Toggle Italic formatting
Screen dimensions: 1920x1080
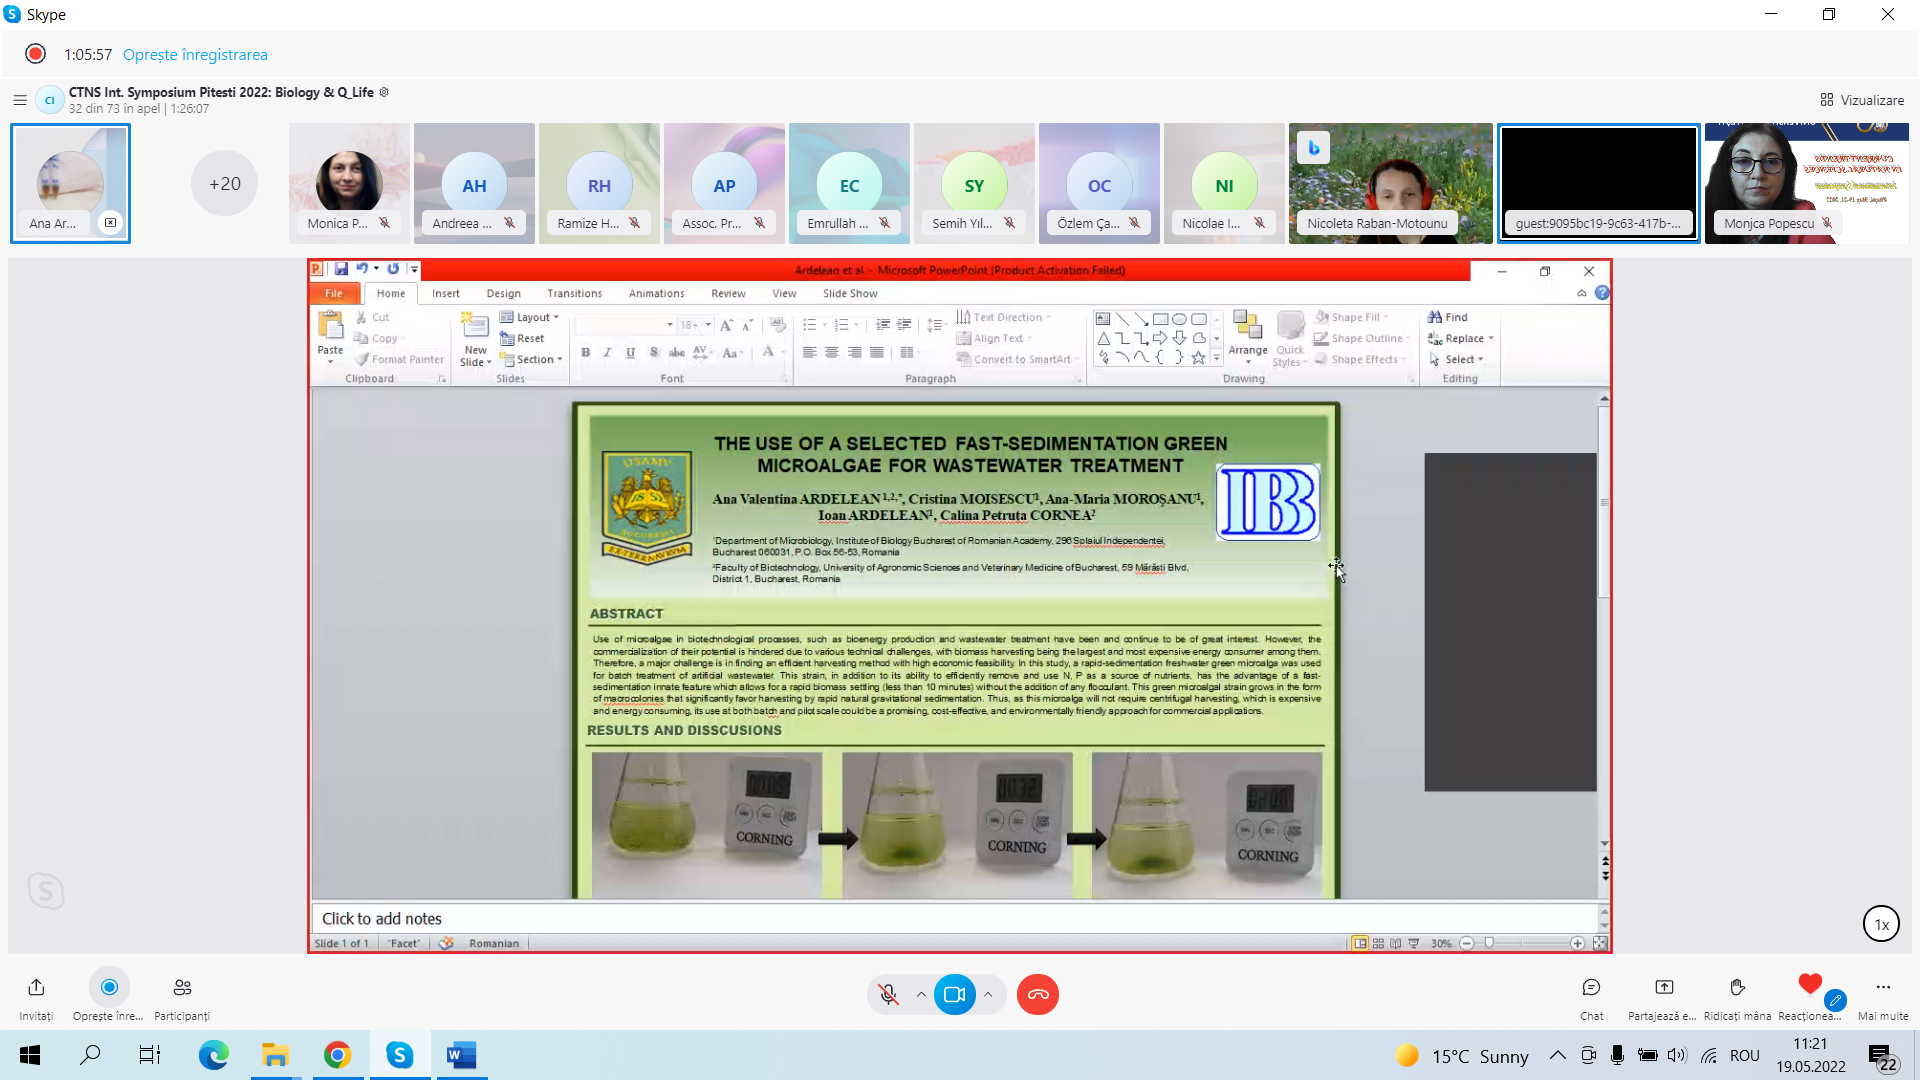point(607,352)
